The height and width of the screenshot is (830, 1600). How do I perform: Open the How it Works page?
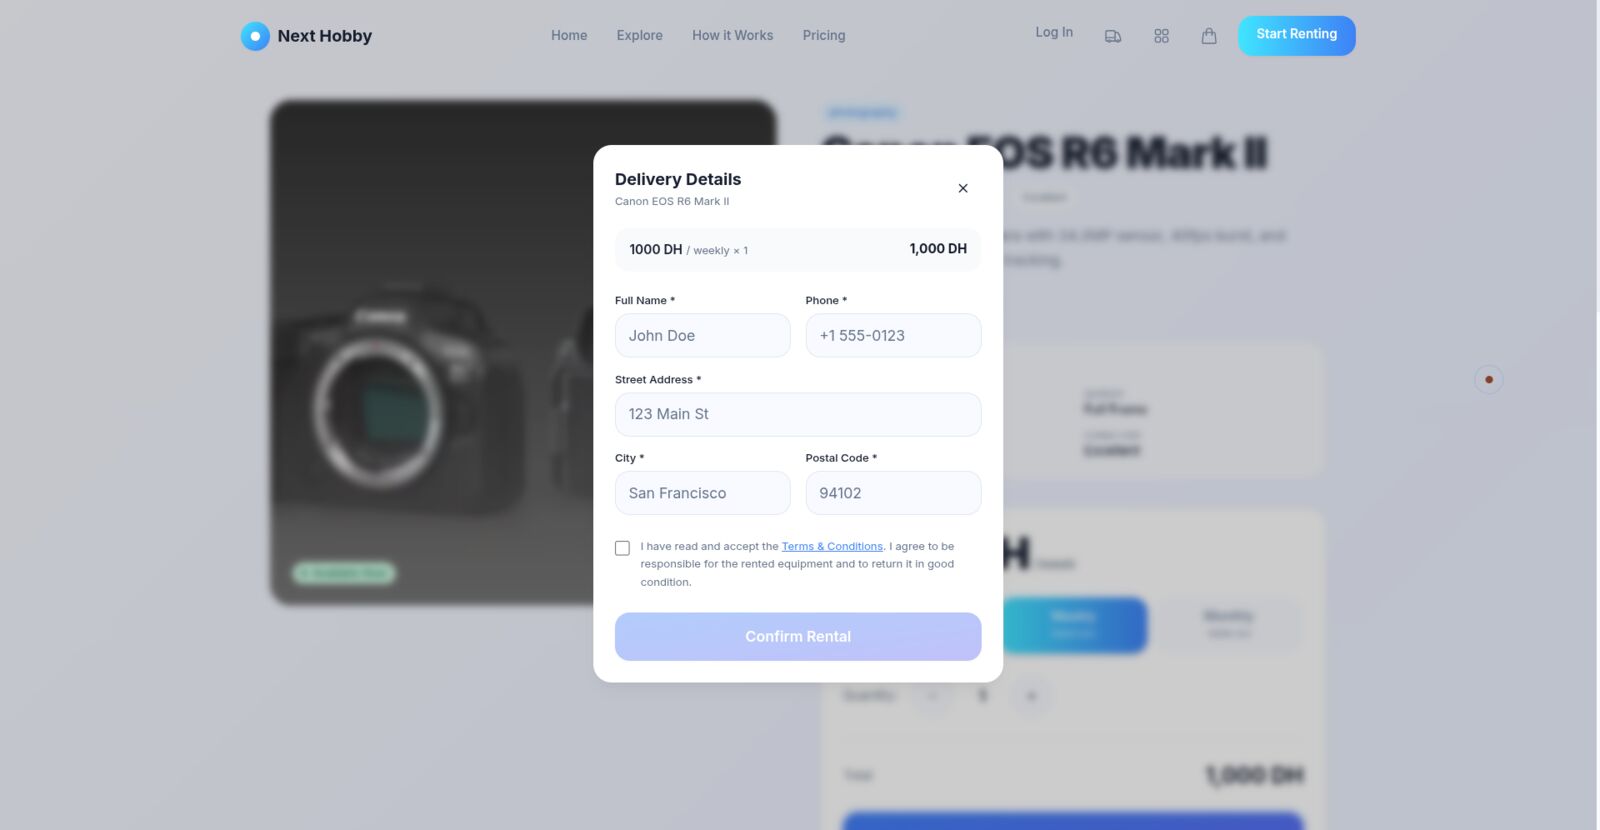pyautogui.click(x=733, y=35)
